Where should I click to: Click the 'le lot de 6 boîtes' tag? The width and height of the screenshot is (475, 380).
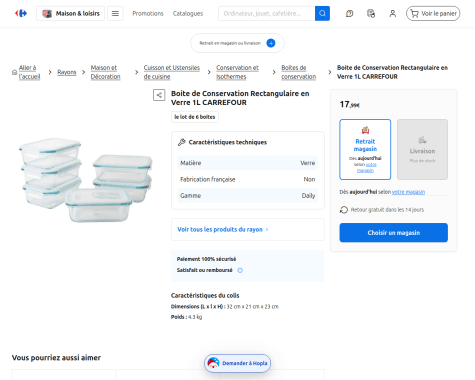tap(195, 117)
